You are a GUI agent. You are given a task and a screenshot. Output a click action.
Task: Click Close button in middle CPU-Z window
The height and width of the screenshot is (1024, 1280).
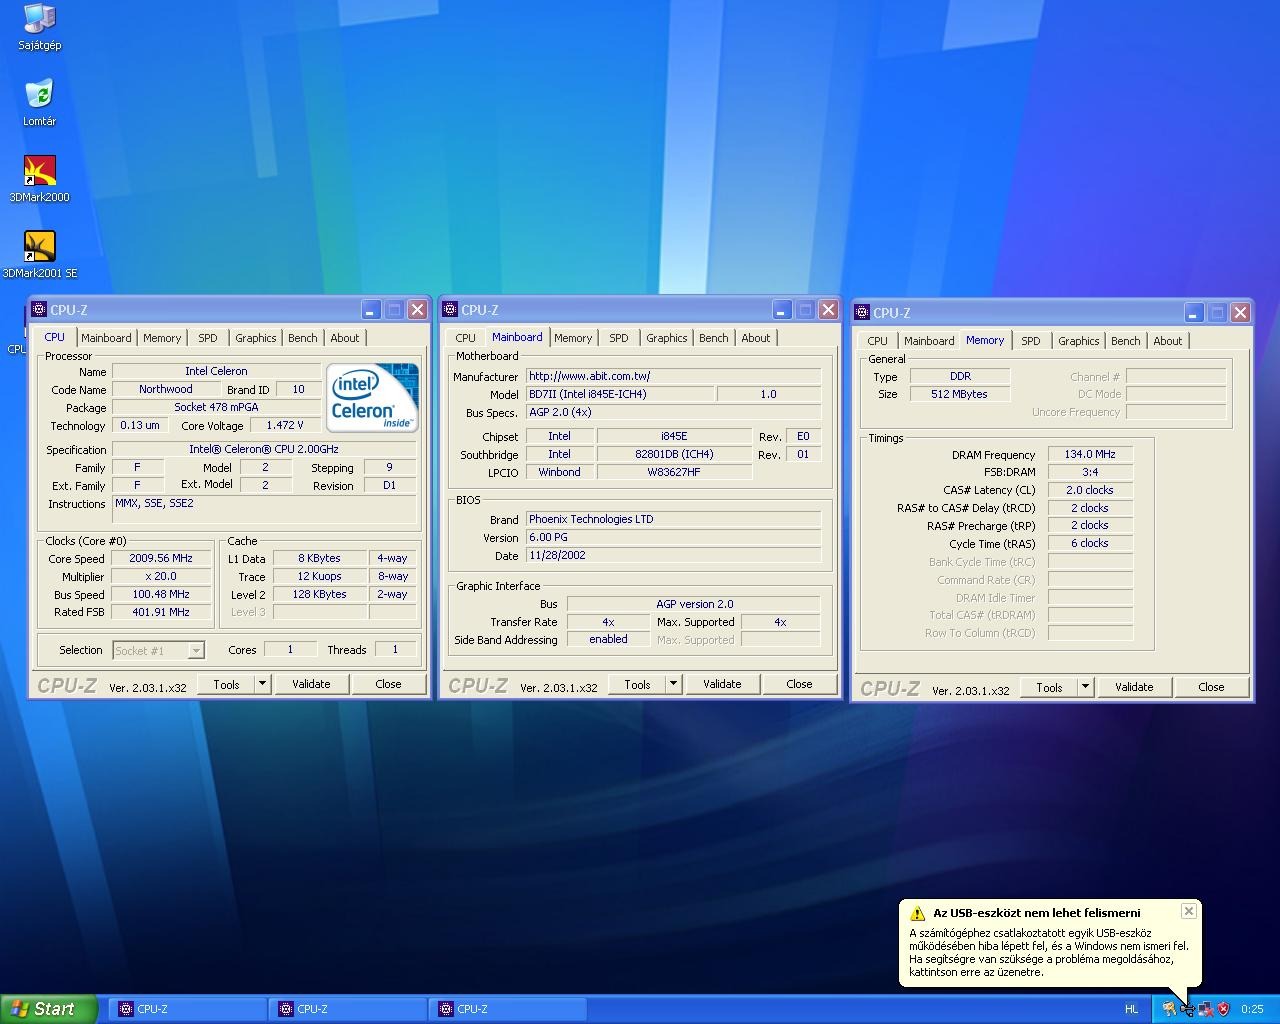799,684
